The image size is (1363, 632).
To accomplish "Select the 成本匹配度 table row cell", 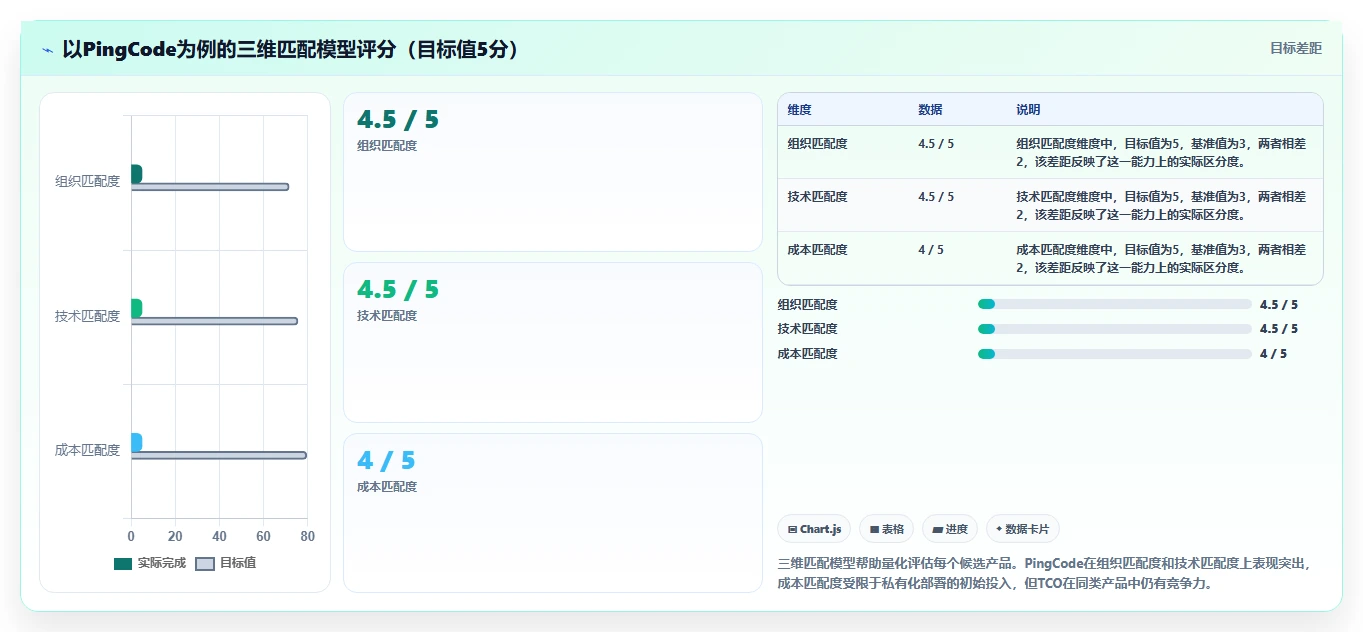I will (817, 250).
